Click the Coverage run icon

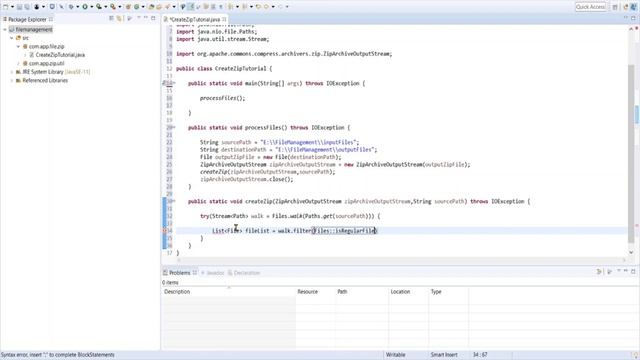99,7
